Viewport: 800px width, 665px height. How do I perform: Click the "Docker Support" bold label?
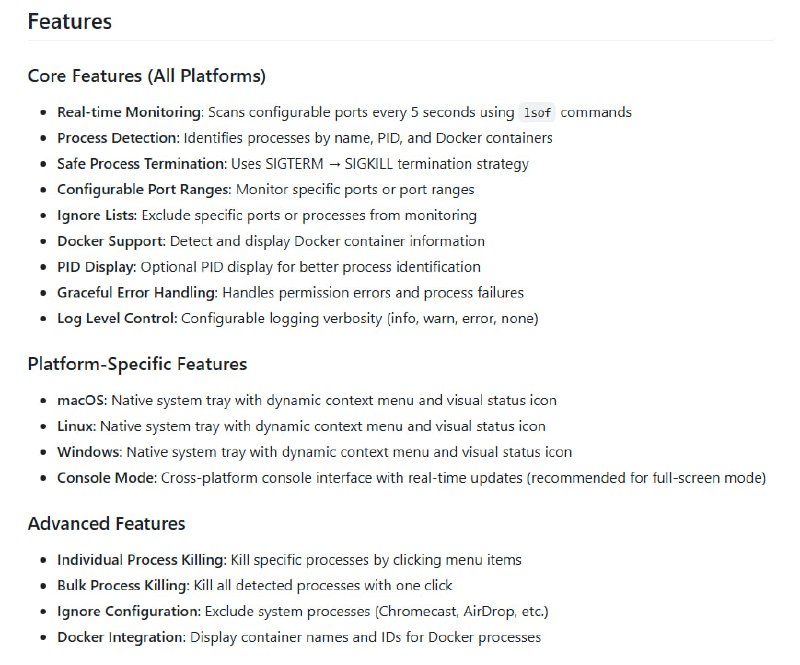(111, 241)
